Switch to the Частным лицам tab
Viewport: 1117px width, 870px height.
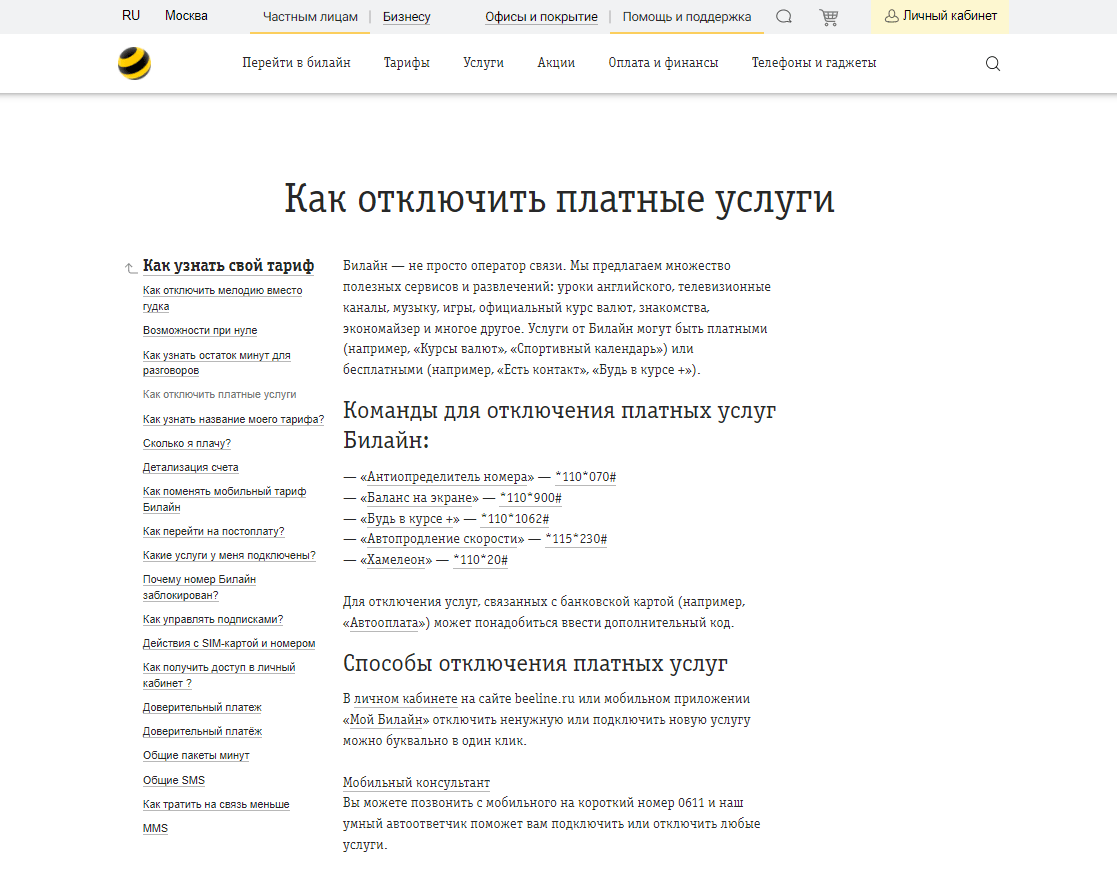click(x=310, y=17)
